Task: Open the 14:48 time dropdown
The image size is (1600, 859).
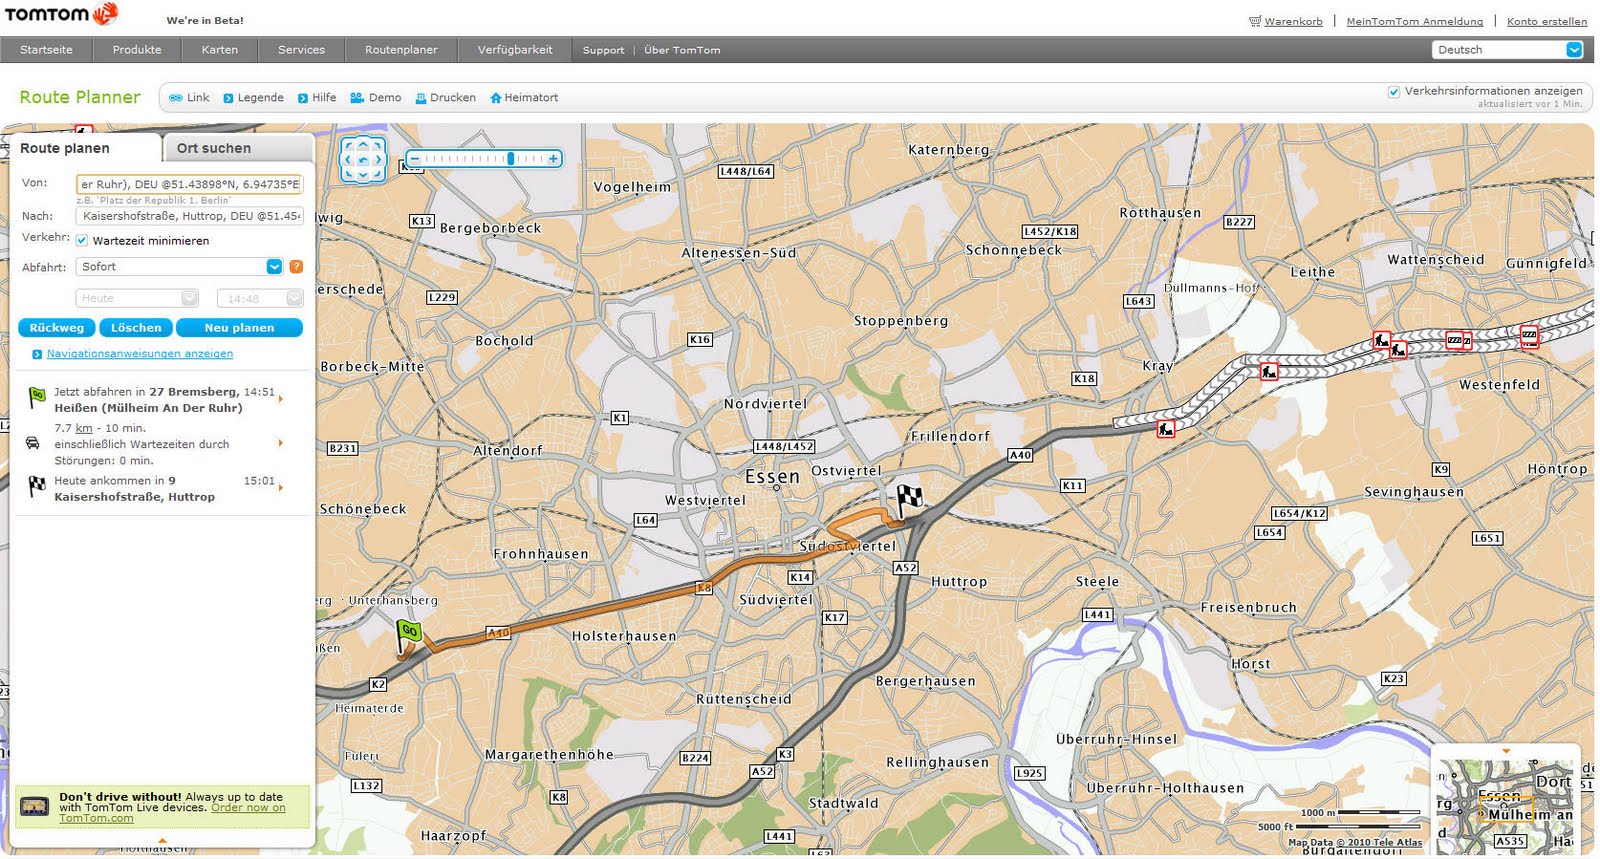Action: [x=260, y=298]
